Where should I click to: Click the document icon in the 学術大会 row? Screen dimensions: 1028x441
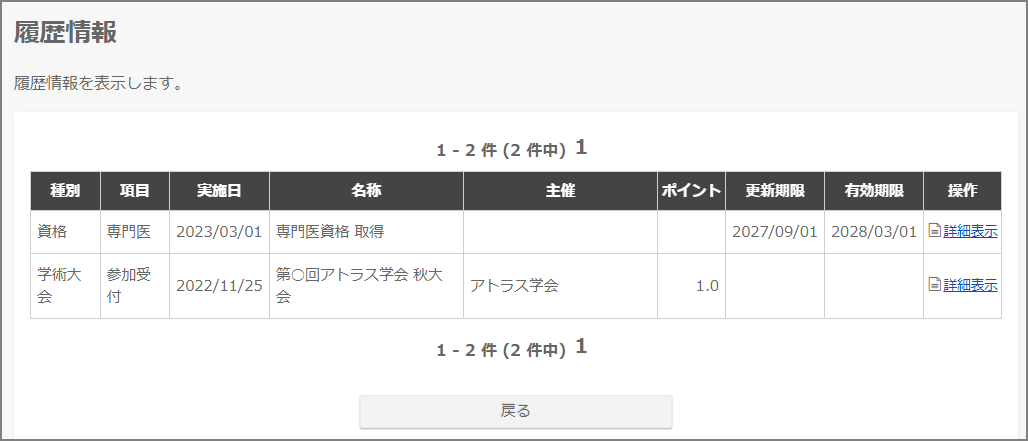pyautogui.click(x=934, y=285)
